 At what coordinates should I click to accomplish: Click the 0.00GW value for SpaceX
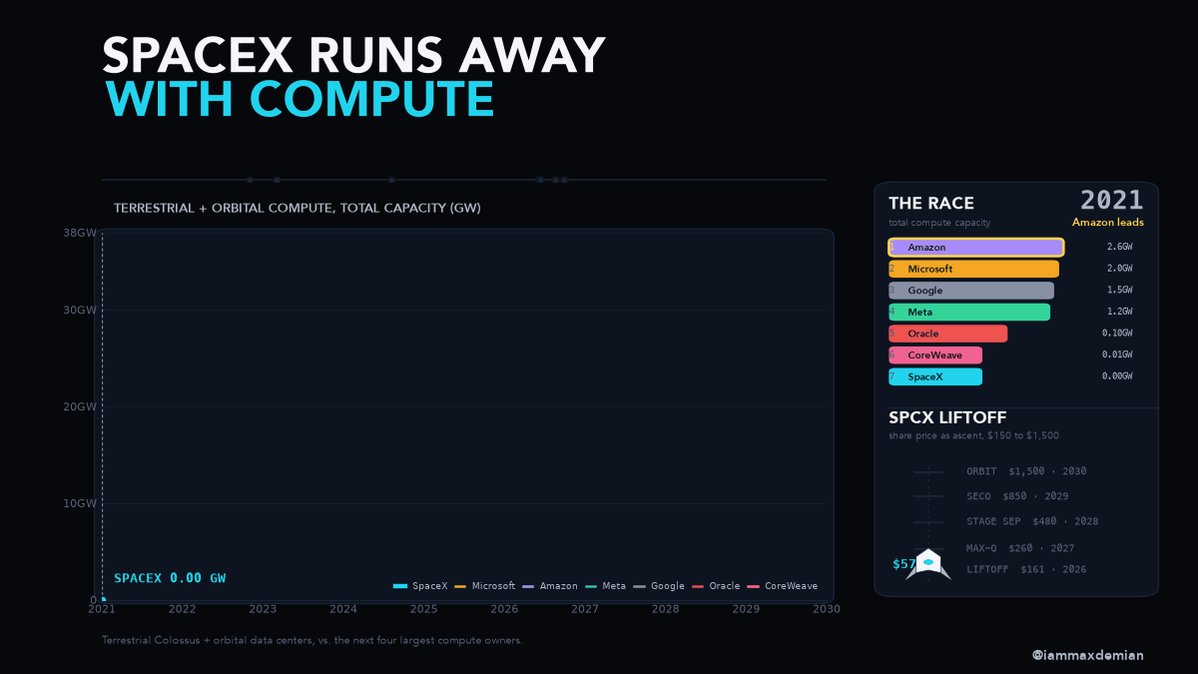point(1117,376)
